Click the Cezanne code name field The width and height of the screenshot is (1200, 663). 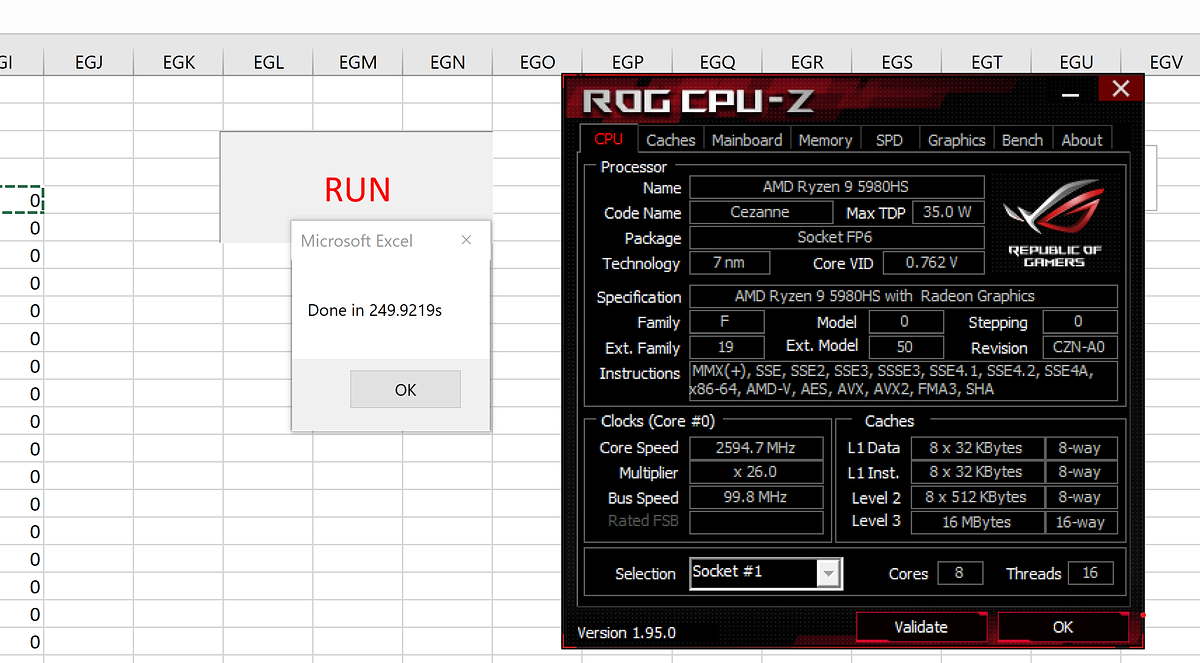point(760,212)
